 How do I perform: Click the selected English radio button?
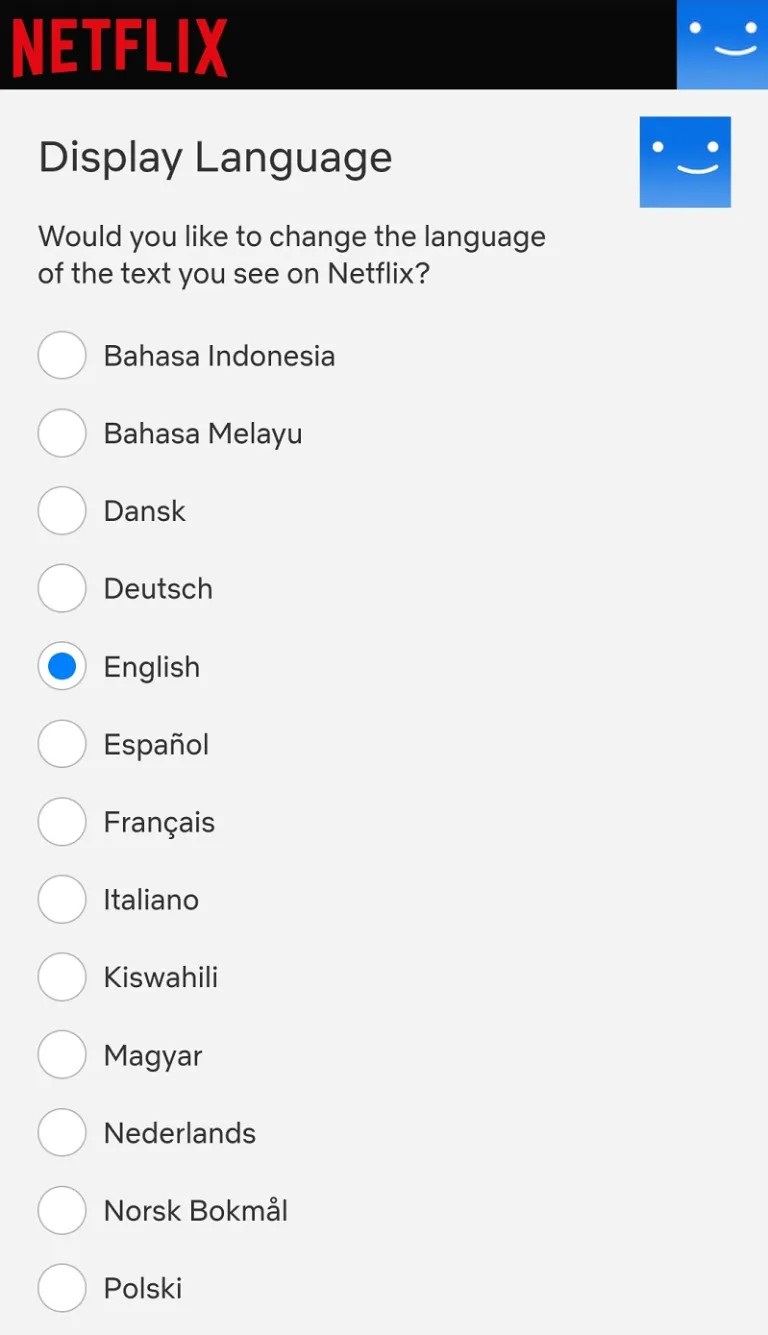click(62, 666)
